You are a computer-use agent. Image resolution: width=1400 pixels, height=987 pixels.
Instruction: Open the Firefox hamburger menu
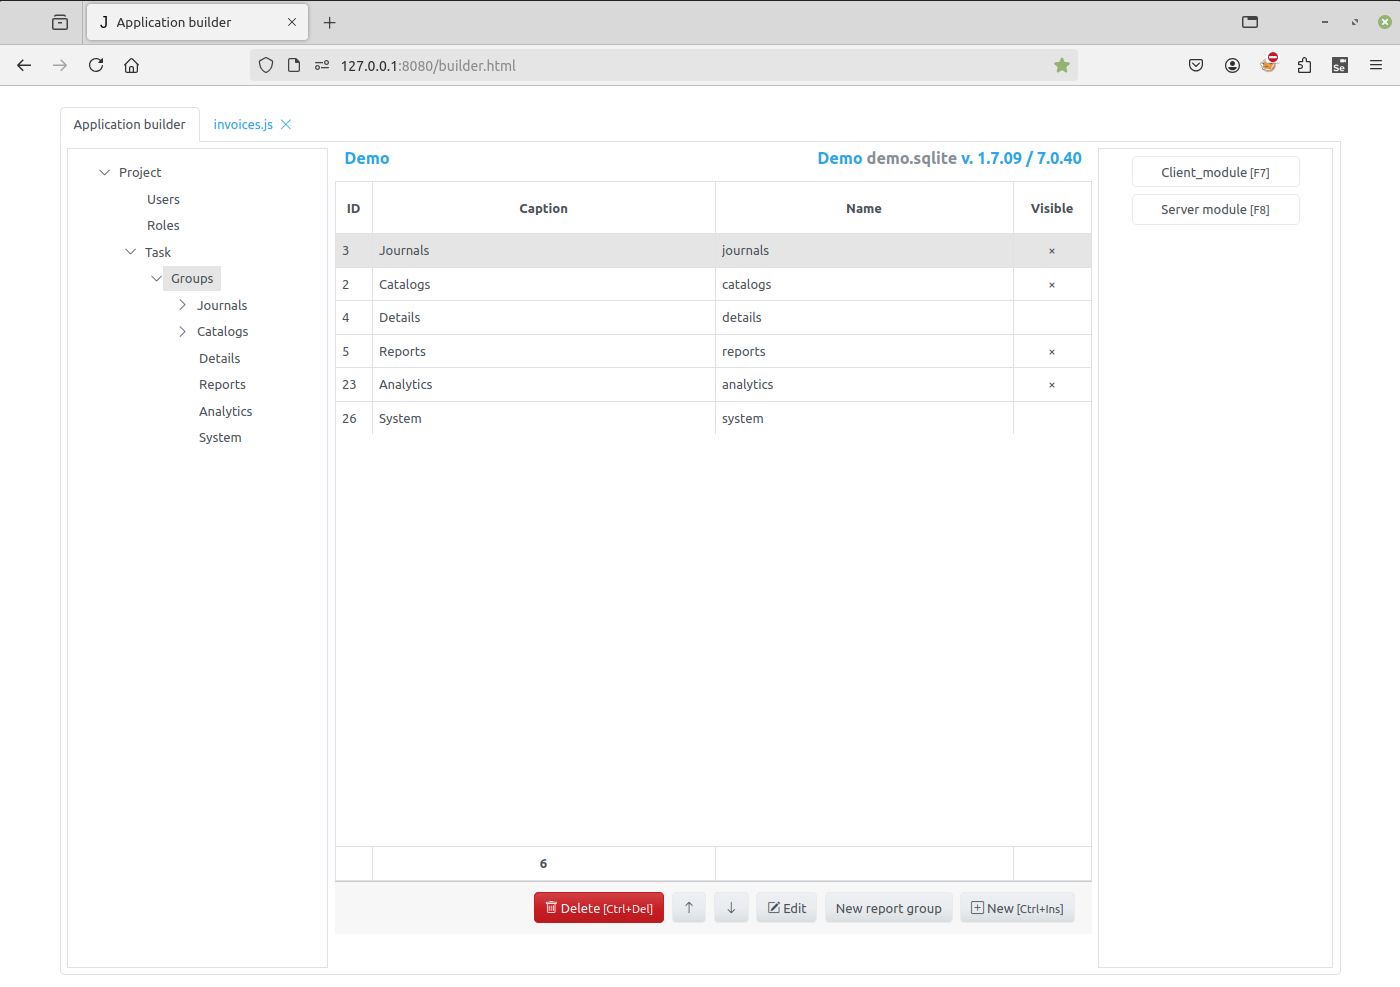(x=1376, y=65)
